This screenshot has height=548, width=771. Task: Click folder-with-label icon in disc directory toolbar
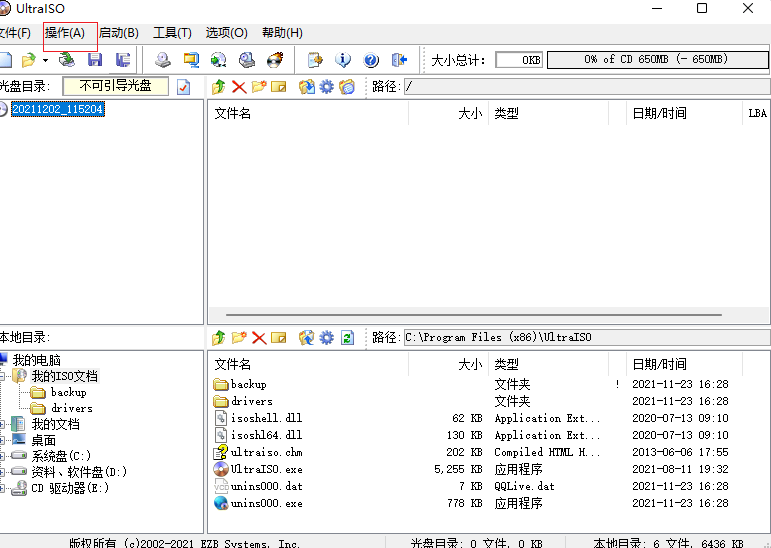pyautogui.click(x=347, y=87)
